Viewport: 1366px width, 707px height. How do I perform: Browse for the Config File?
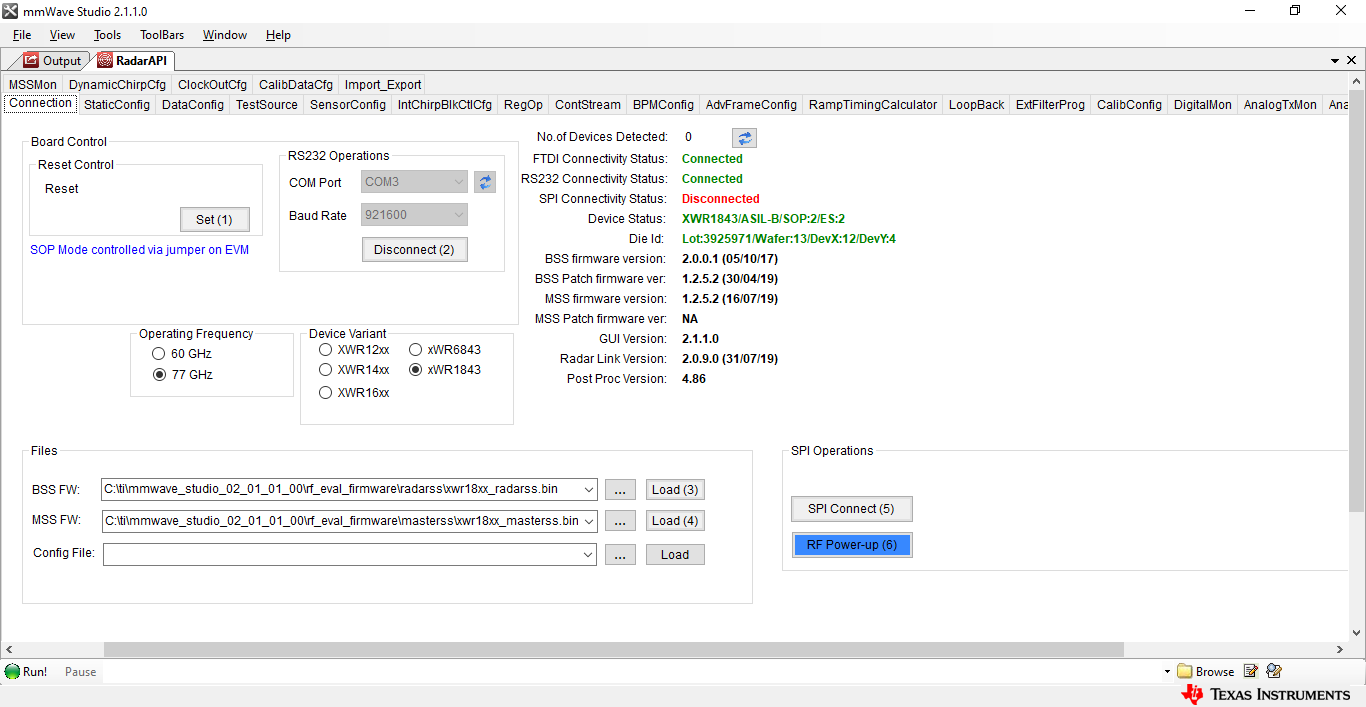click(x=620, y=554)
